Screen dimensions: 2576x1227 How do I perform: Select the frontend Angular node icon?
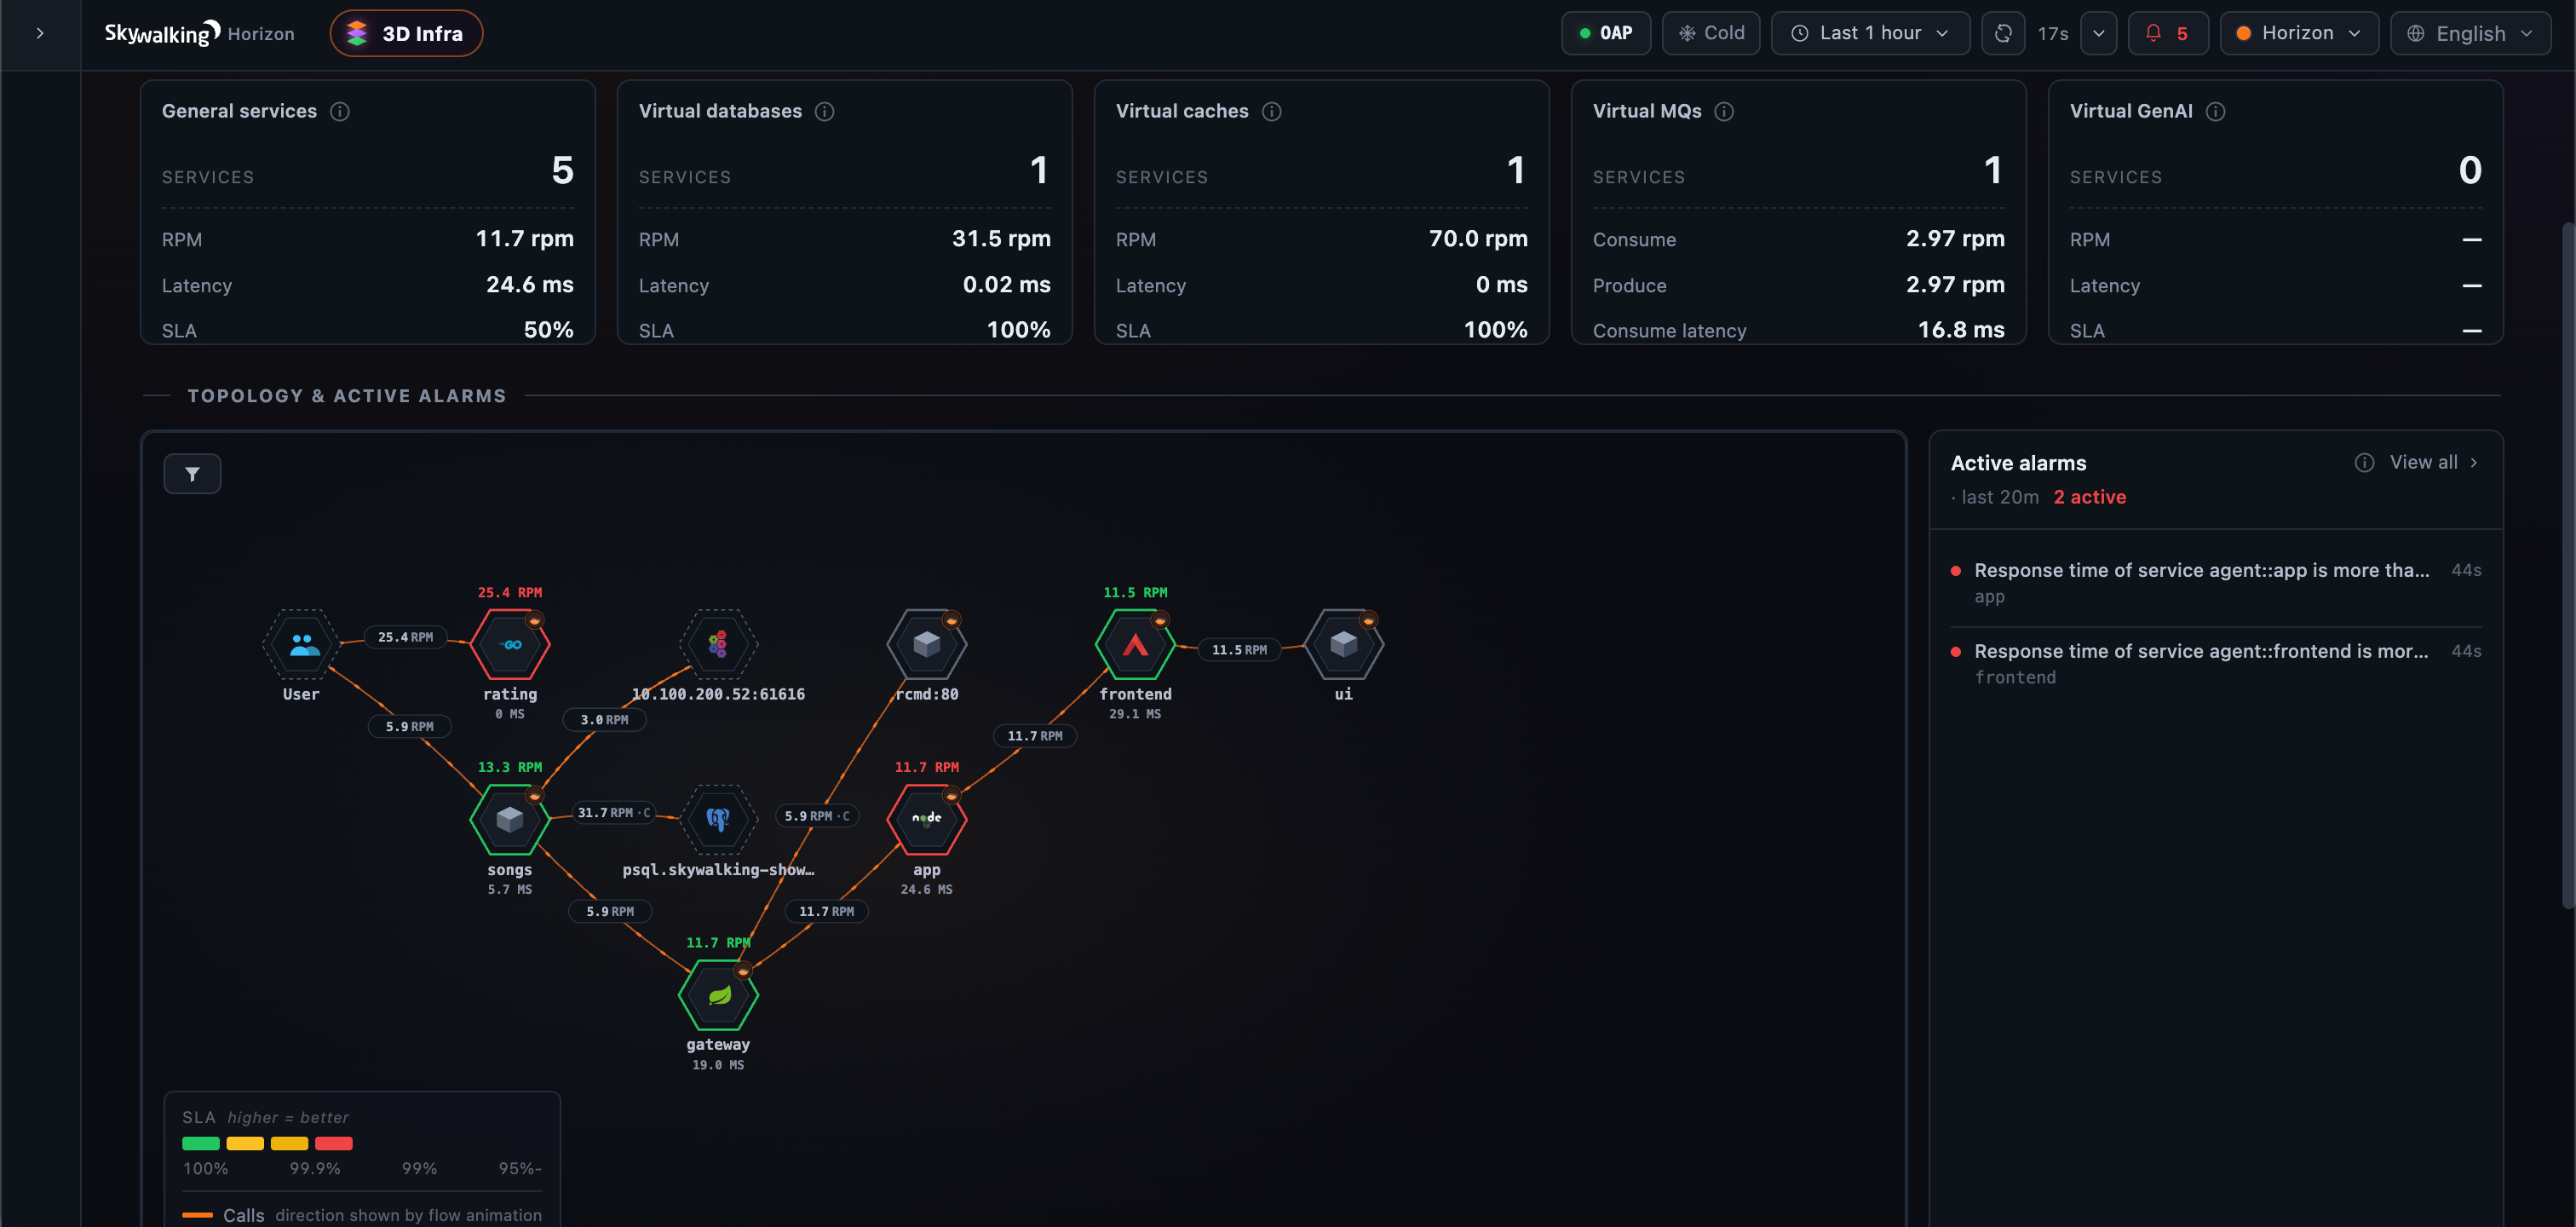pos(1135,645)
